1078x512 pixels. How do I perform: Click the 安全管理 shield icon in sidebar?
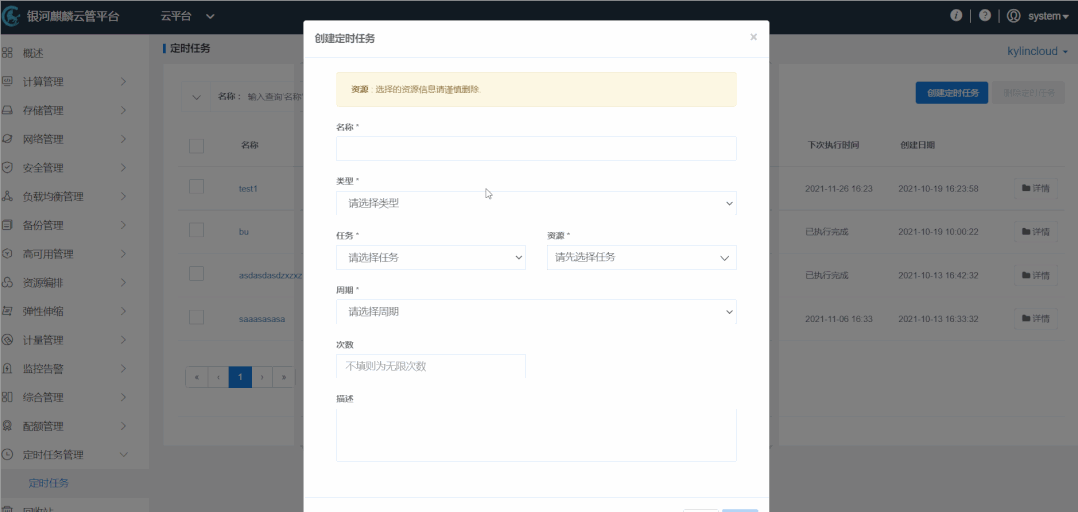click(8, 168)
